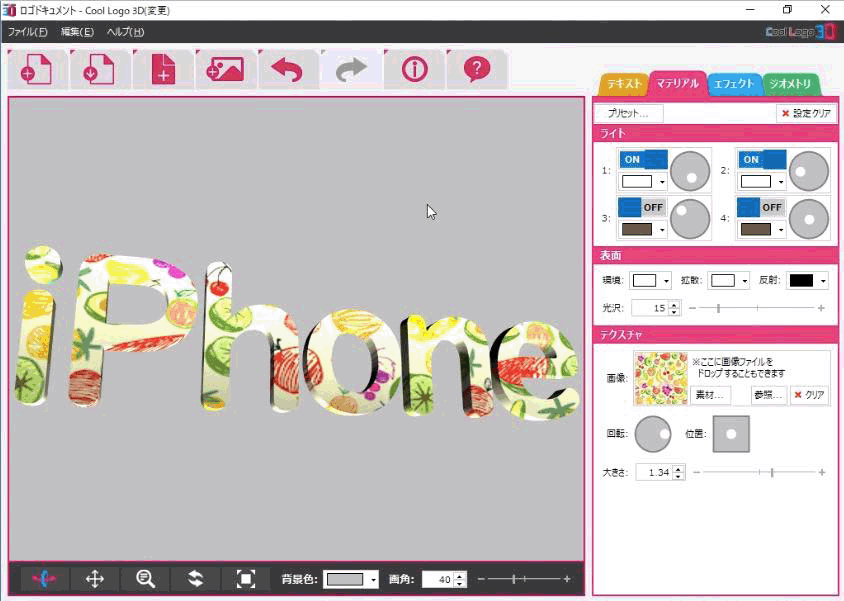844x601 pixels.
Task: Click the minus end of 光沢 slider
Action: tap(692, 308)
